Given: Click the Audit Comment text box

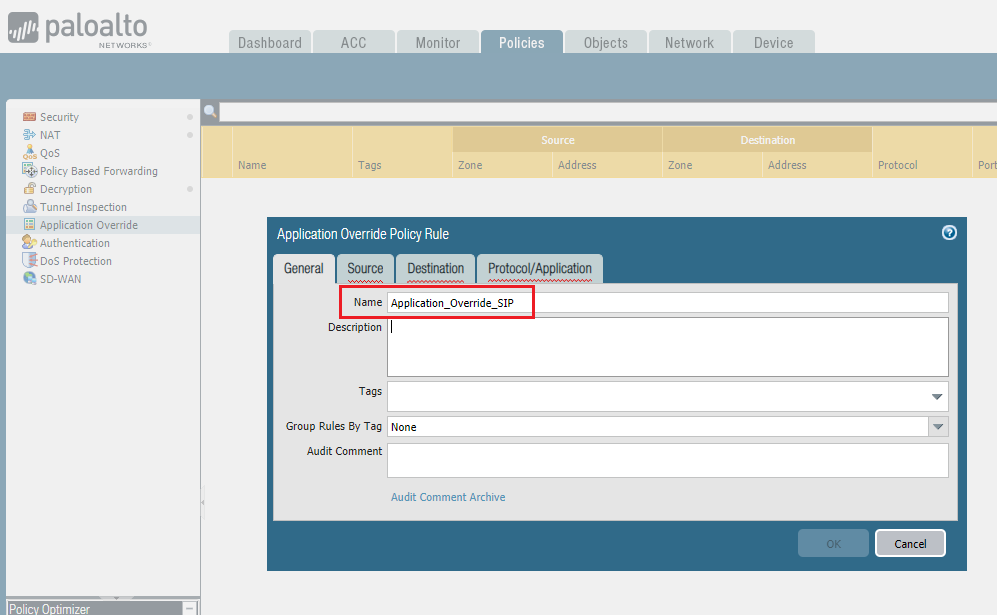Looking at the screenshot, I should point(668,460).
